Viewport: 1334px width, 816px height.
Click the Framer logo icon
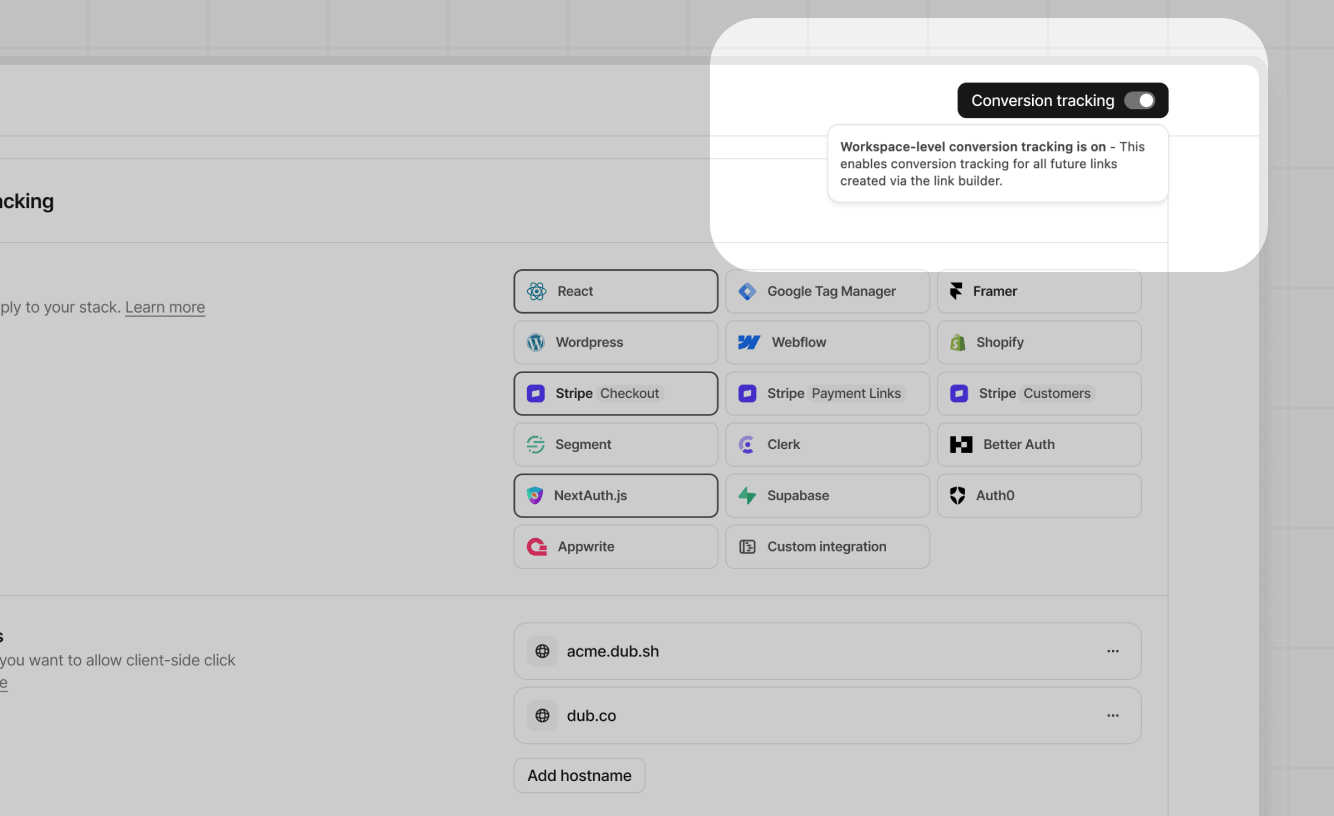pyautogui.click(x=956, y=291)
